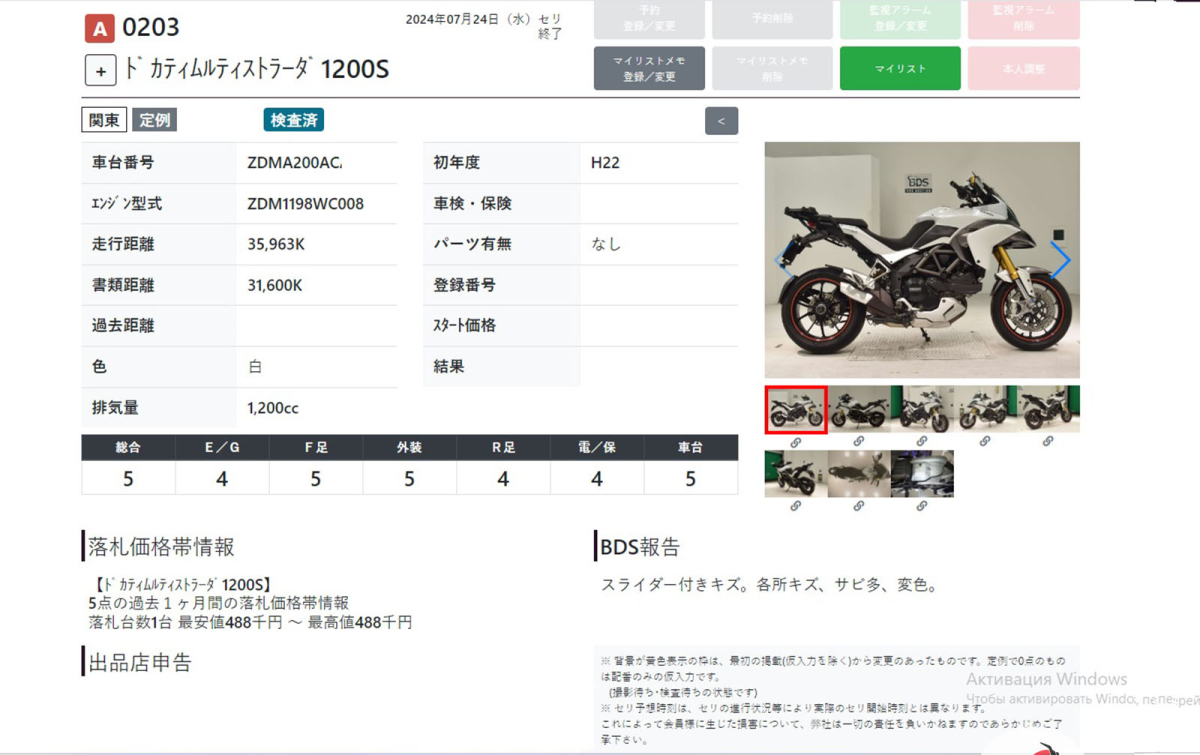Select the second-row rear angle thumbnail
1200x755 pixels.
[796, 474]
